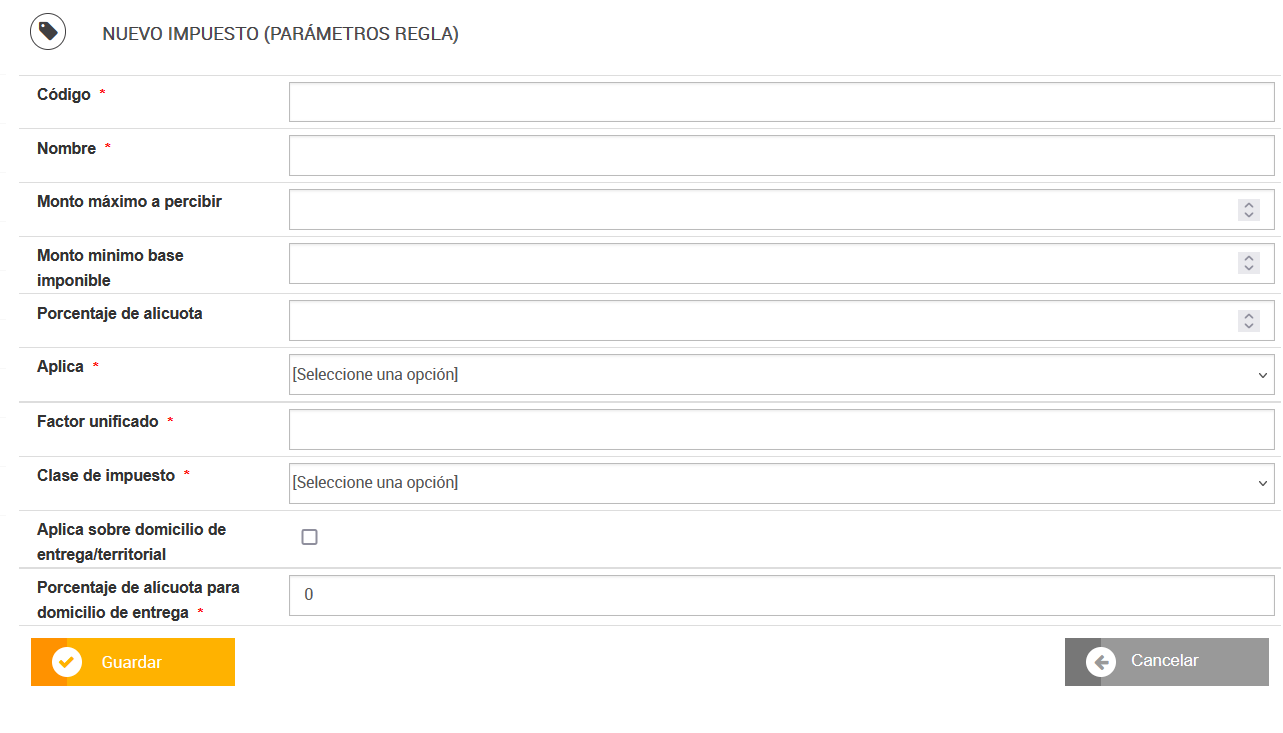Select the Monto máximo a percibir field

[760, 210]
